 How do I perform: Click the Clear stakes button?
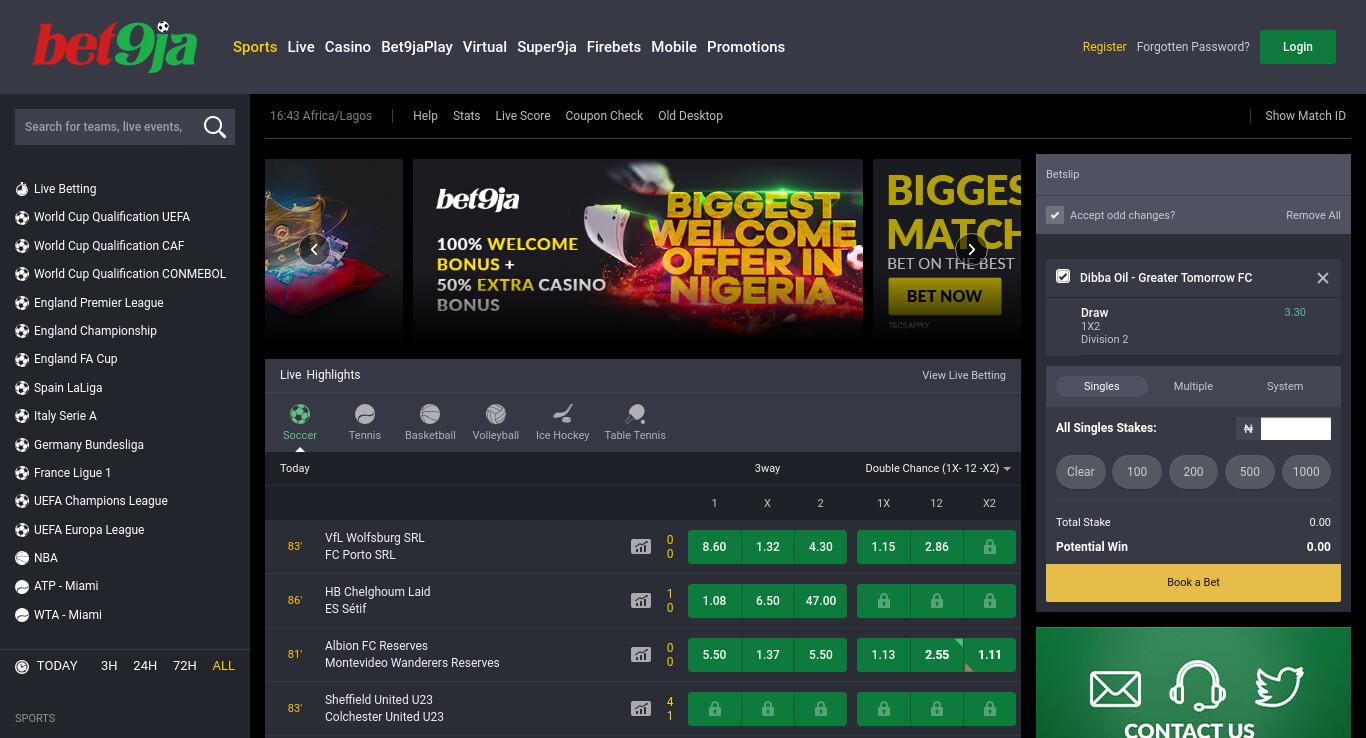1081,472
